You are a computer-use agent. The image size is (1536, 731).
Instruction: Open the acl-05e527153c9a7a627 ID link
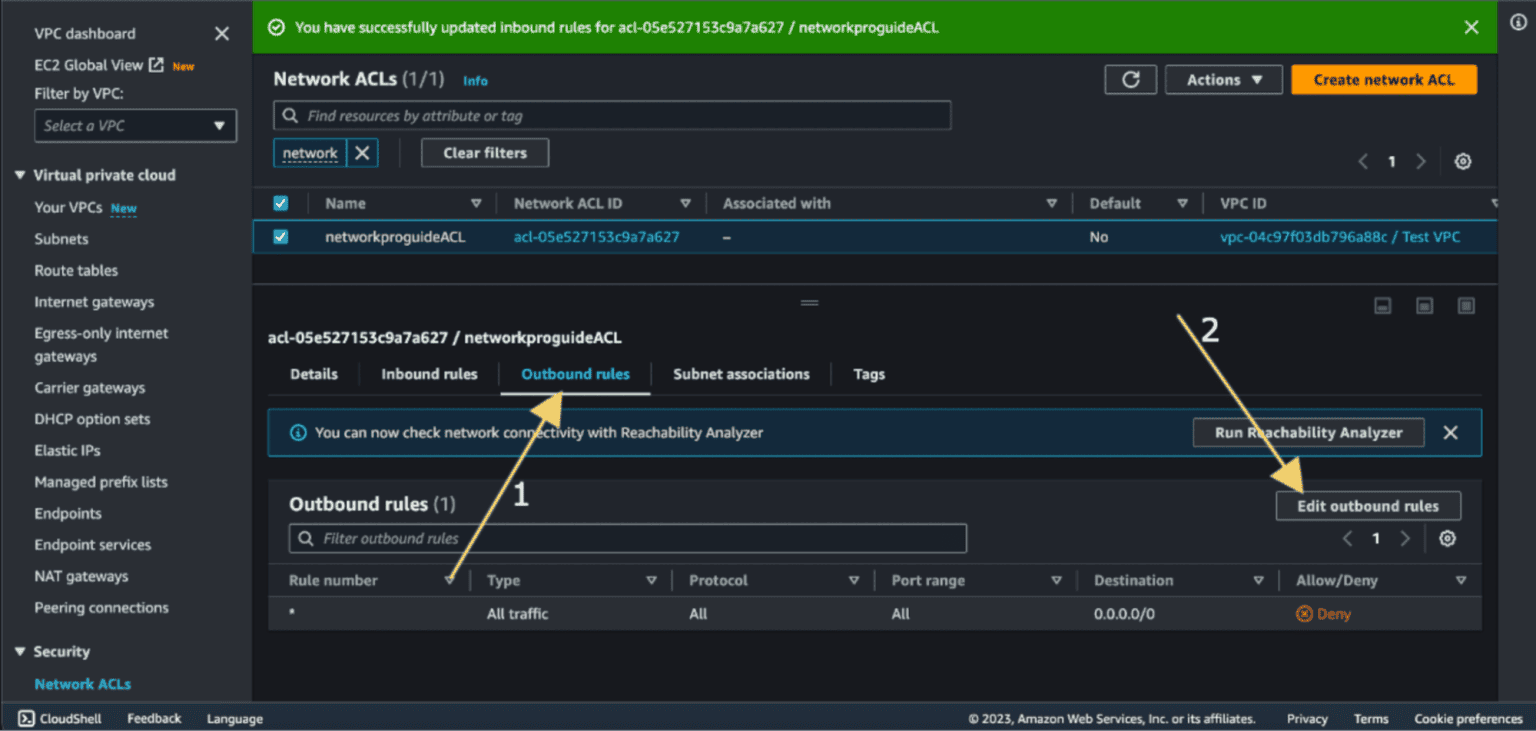pyautogui.click(x=596, y=237)
